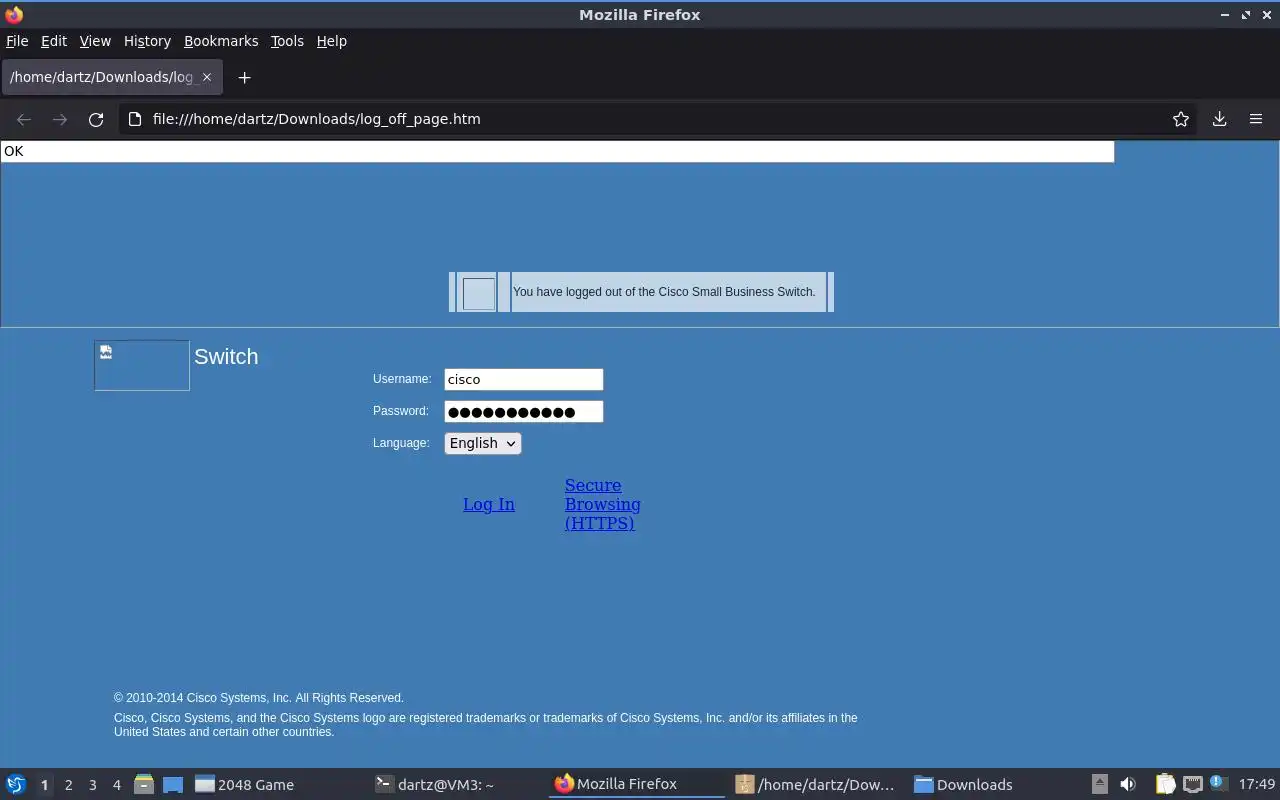The image size is (1280, 800).
Task: Click the update notification tray icon
Action: 1217,783
